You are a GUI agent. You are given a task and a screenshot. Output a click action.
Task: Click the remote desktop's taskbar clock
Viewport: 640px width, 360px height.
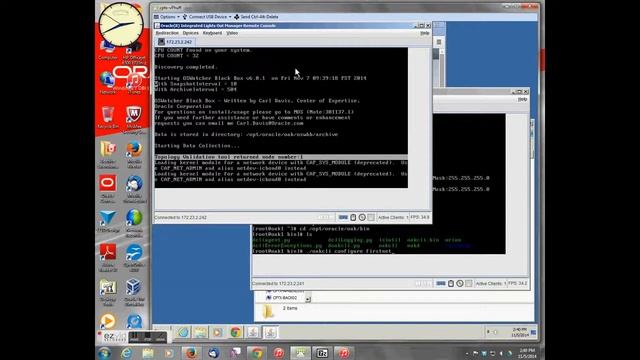pyautogui.click(x=519, y=332)
